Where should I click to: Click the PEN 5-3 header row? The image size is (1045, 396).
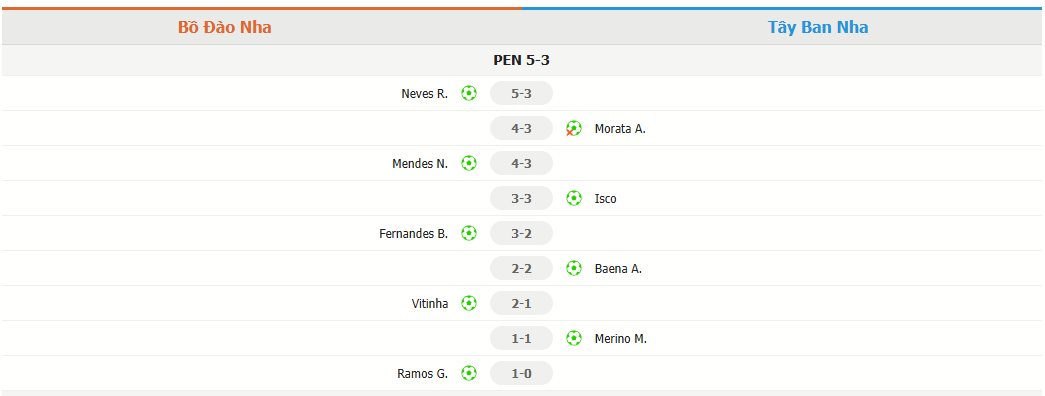coord(522,60)
